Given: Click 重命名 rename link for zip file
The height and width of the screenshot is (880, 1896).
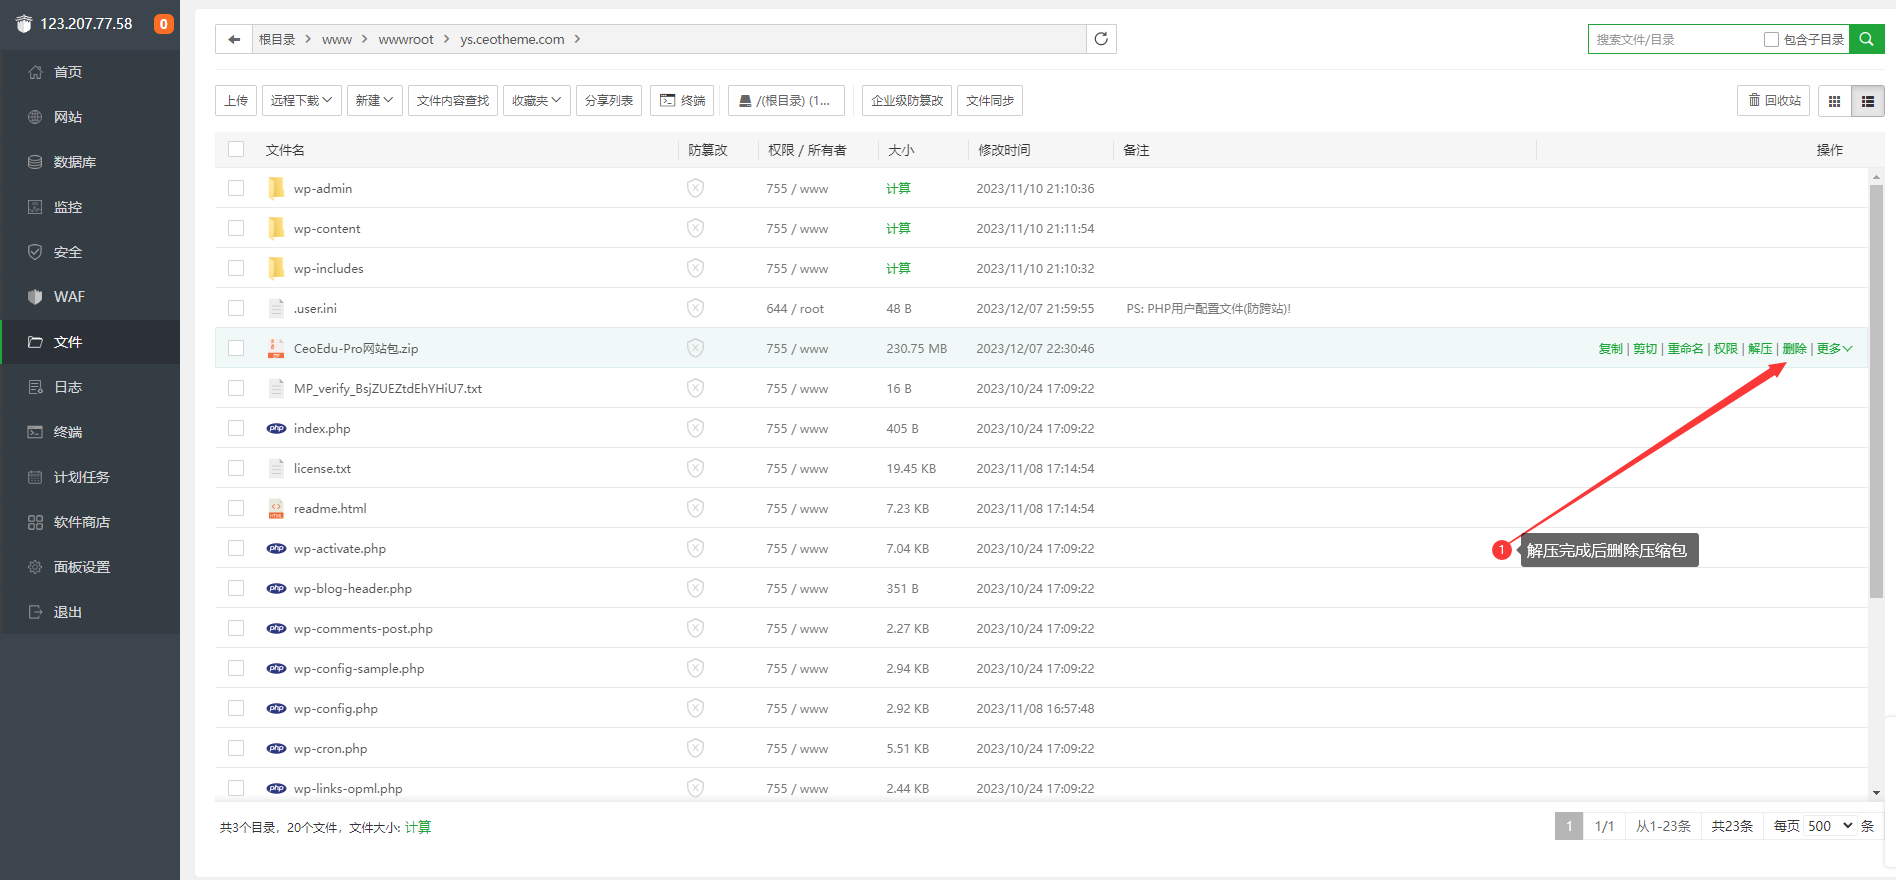Looking at the screenshot, I should 1685,348.
